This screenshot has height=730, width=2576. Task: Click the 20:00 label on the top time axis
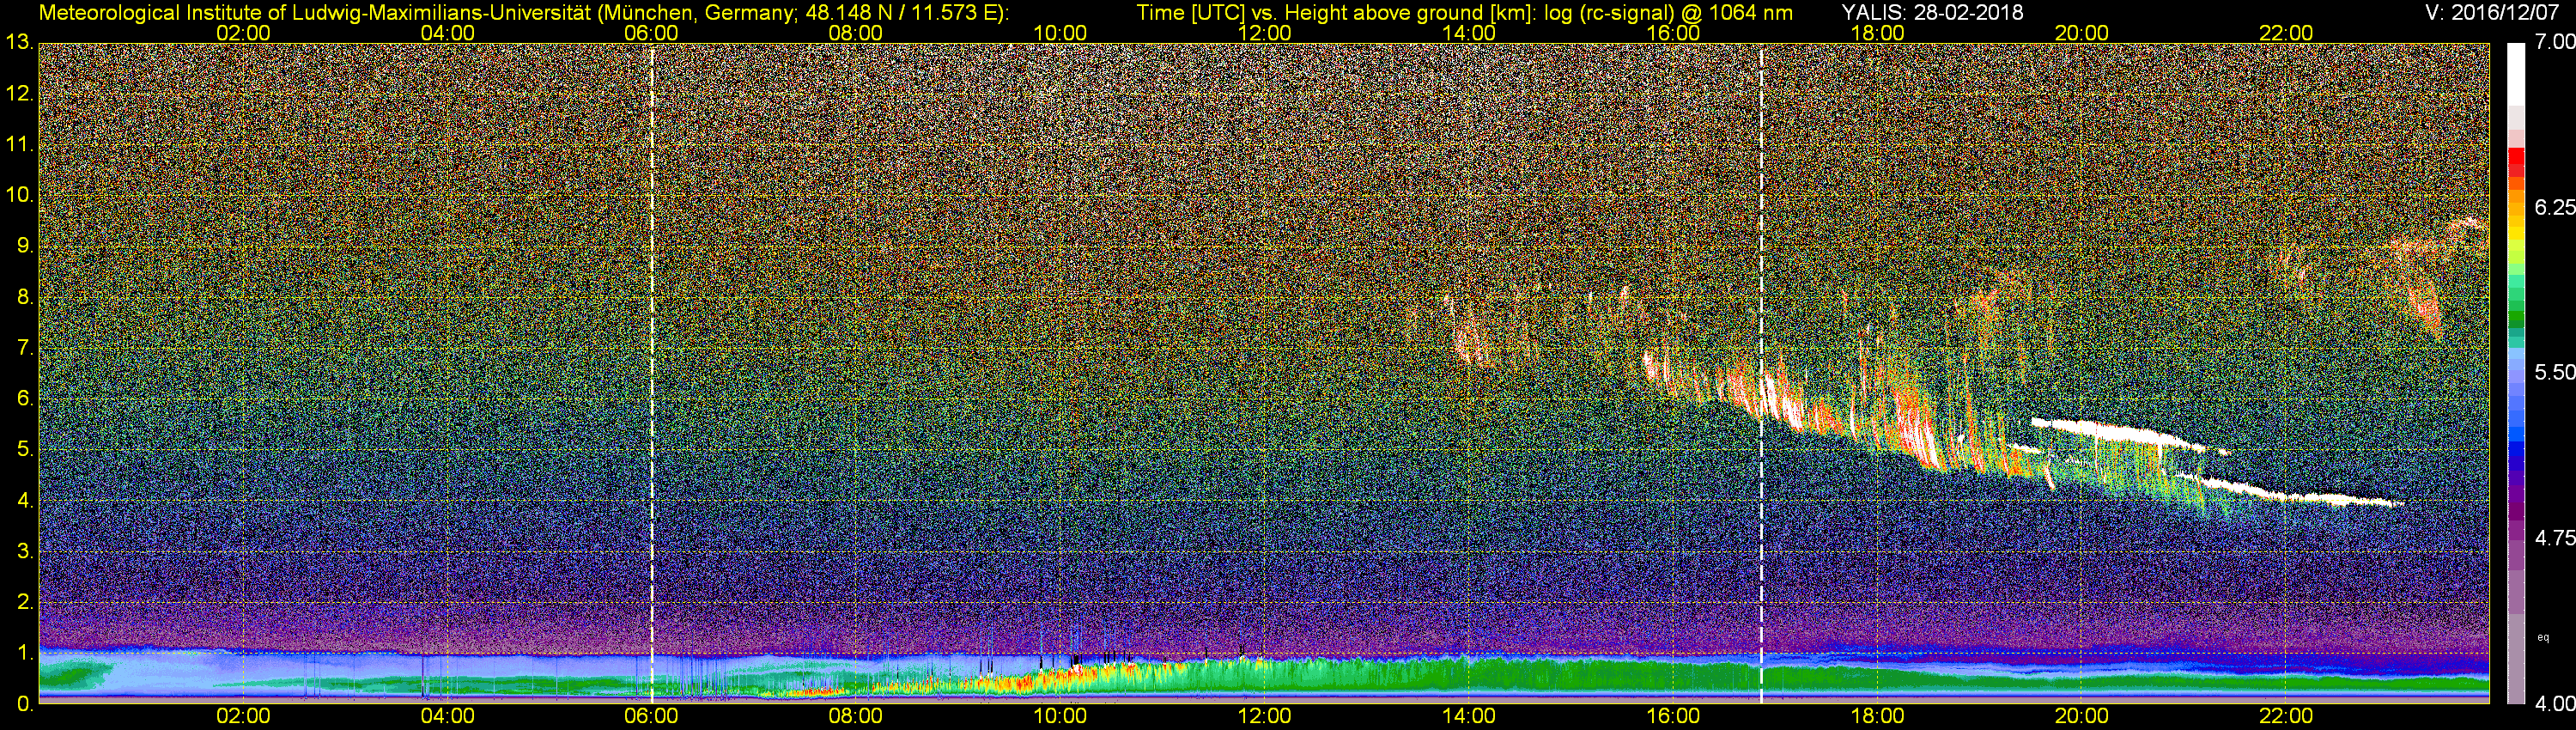(x=2082, y=33)
